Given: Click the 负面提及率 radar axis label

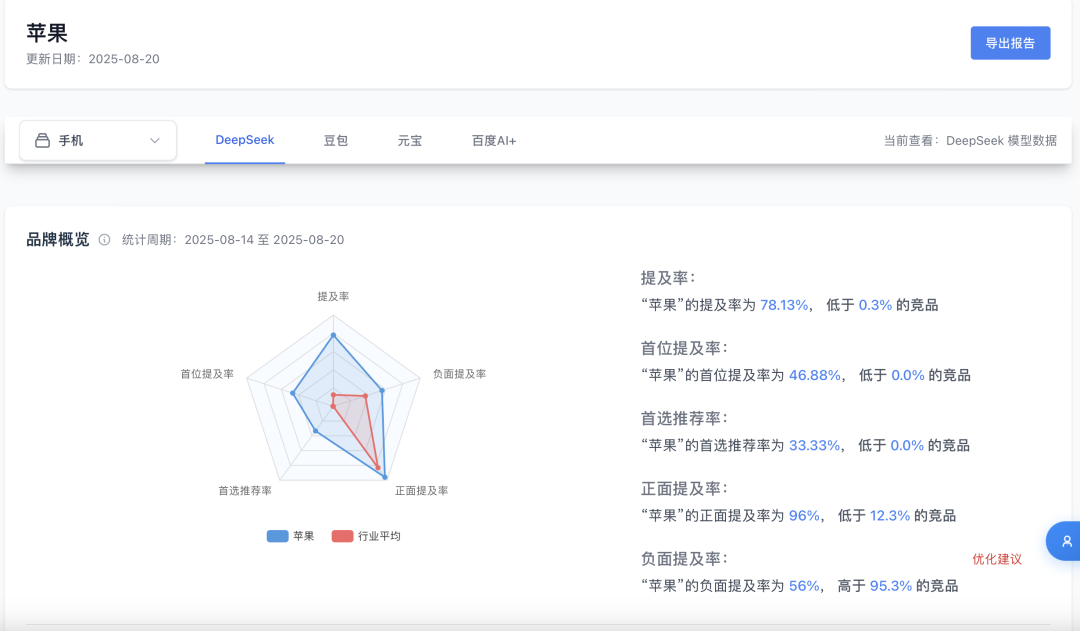Looking at the screenshot, I should (459, 373).
